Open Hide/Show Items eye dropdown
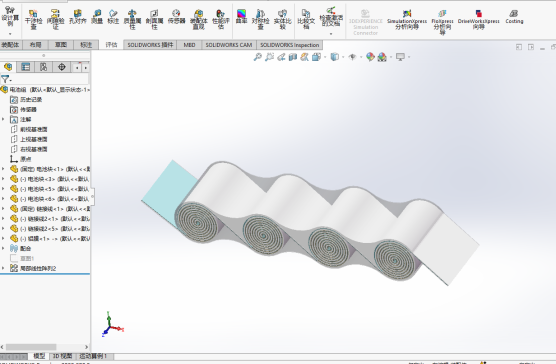This screenshot has width=556, height=364. (x=361, y=57)
